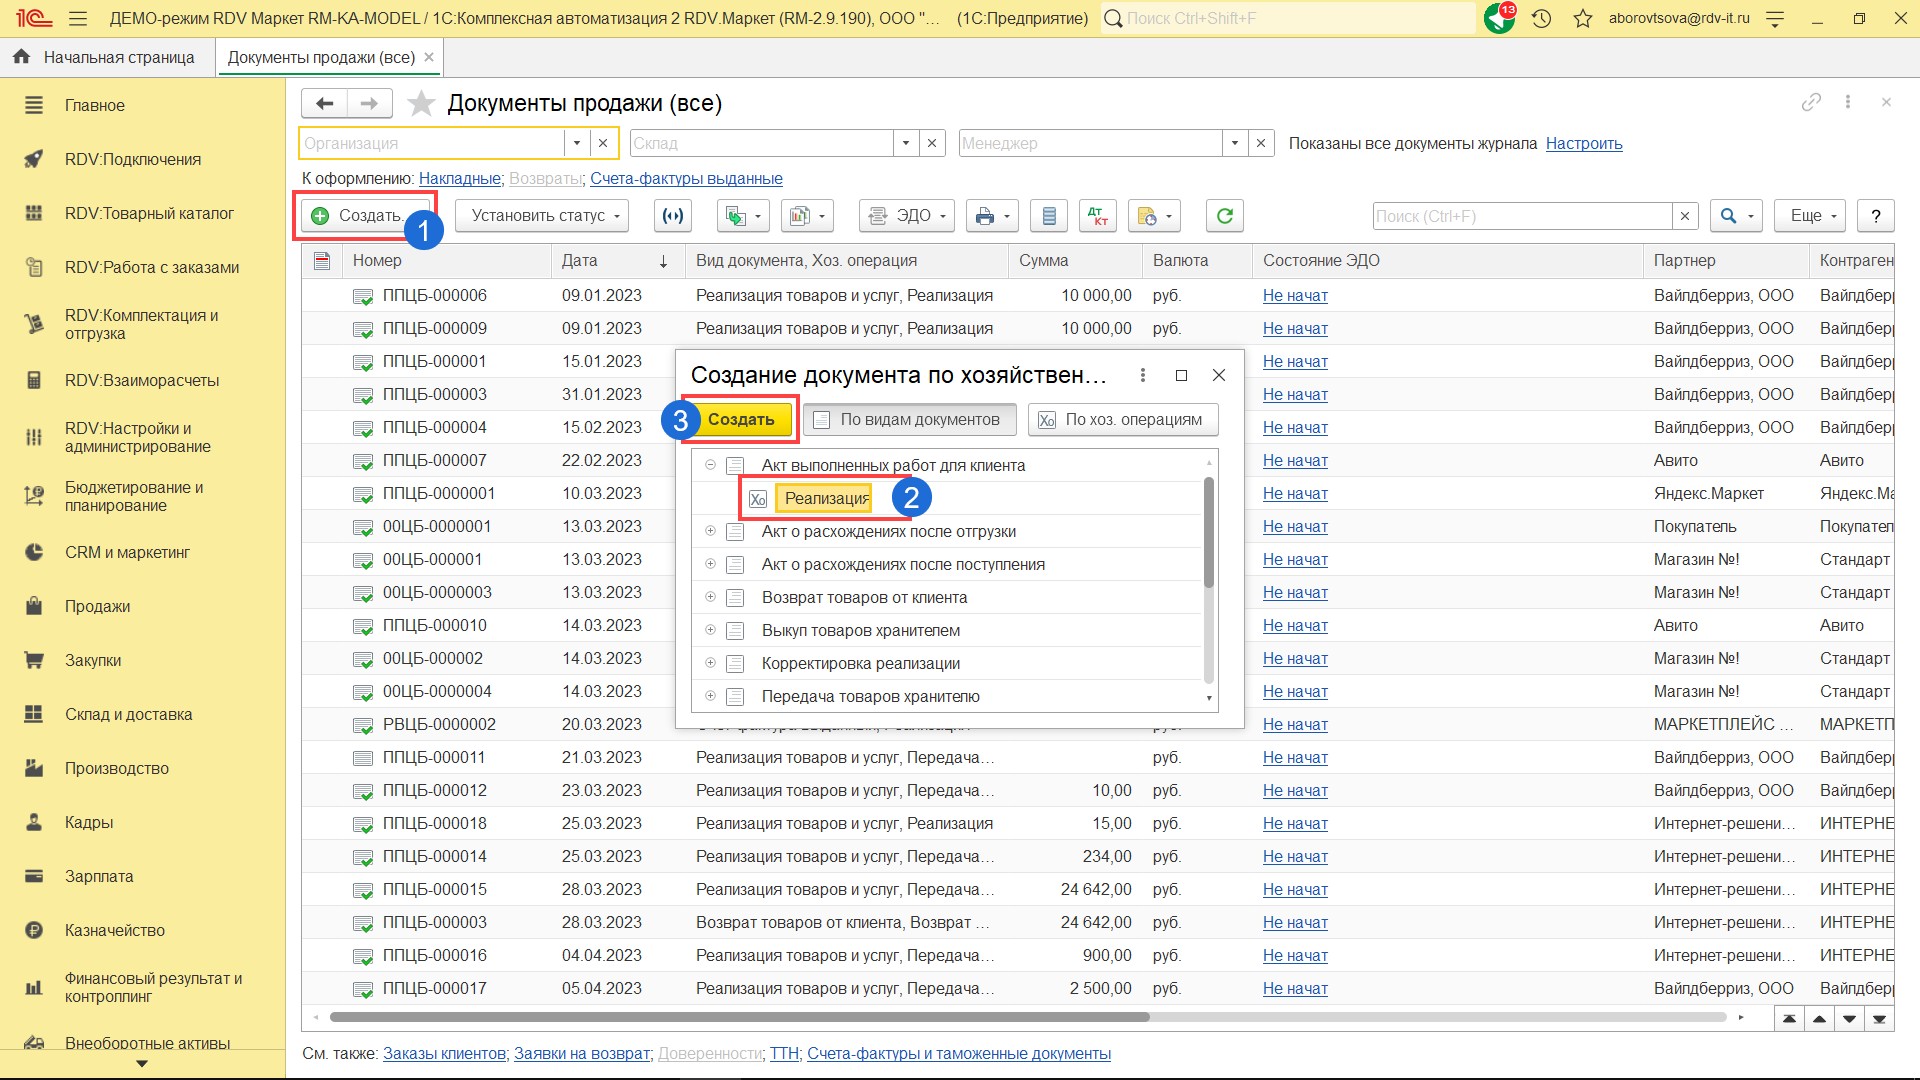Collapse 'Акт выполненных работ для клиента' node
The width and height of the screenshot is (1920, 1080).
[x=710, y=465]
